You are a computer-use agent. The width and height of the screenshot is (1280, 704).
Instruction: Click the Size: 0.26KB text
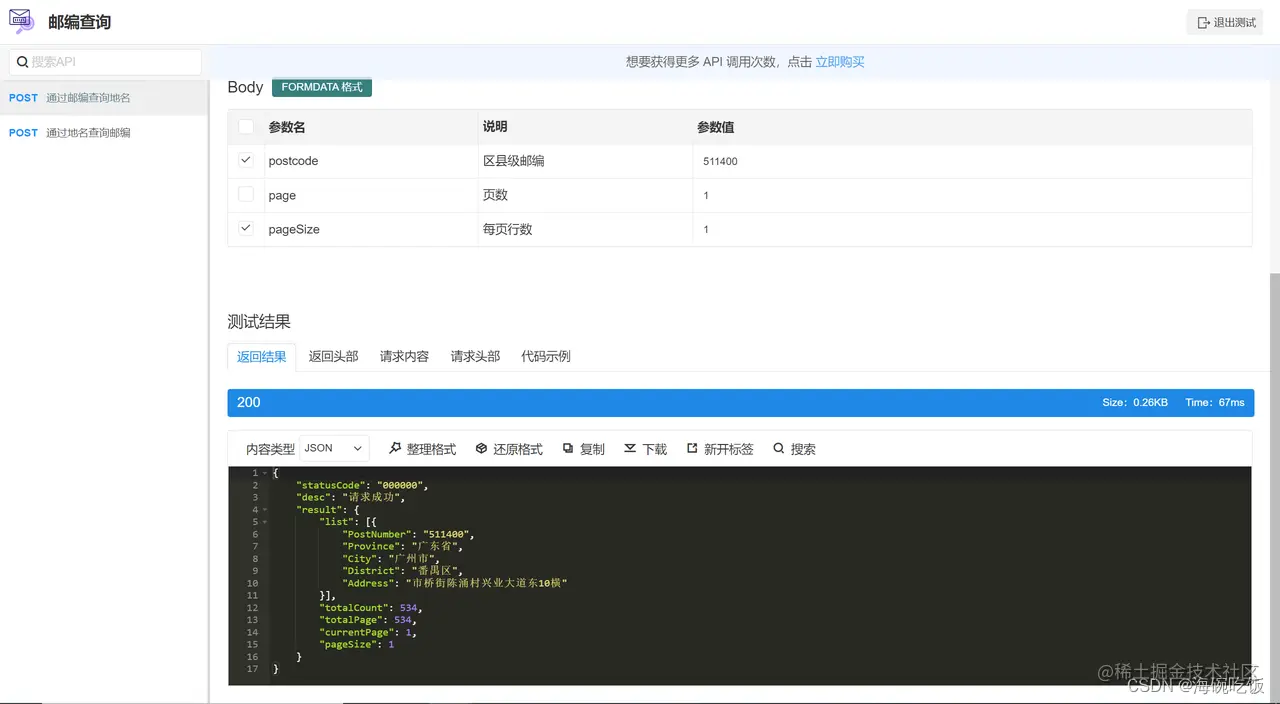click(x=1135, y=402)
